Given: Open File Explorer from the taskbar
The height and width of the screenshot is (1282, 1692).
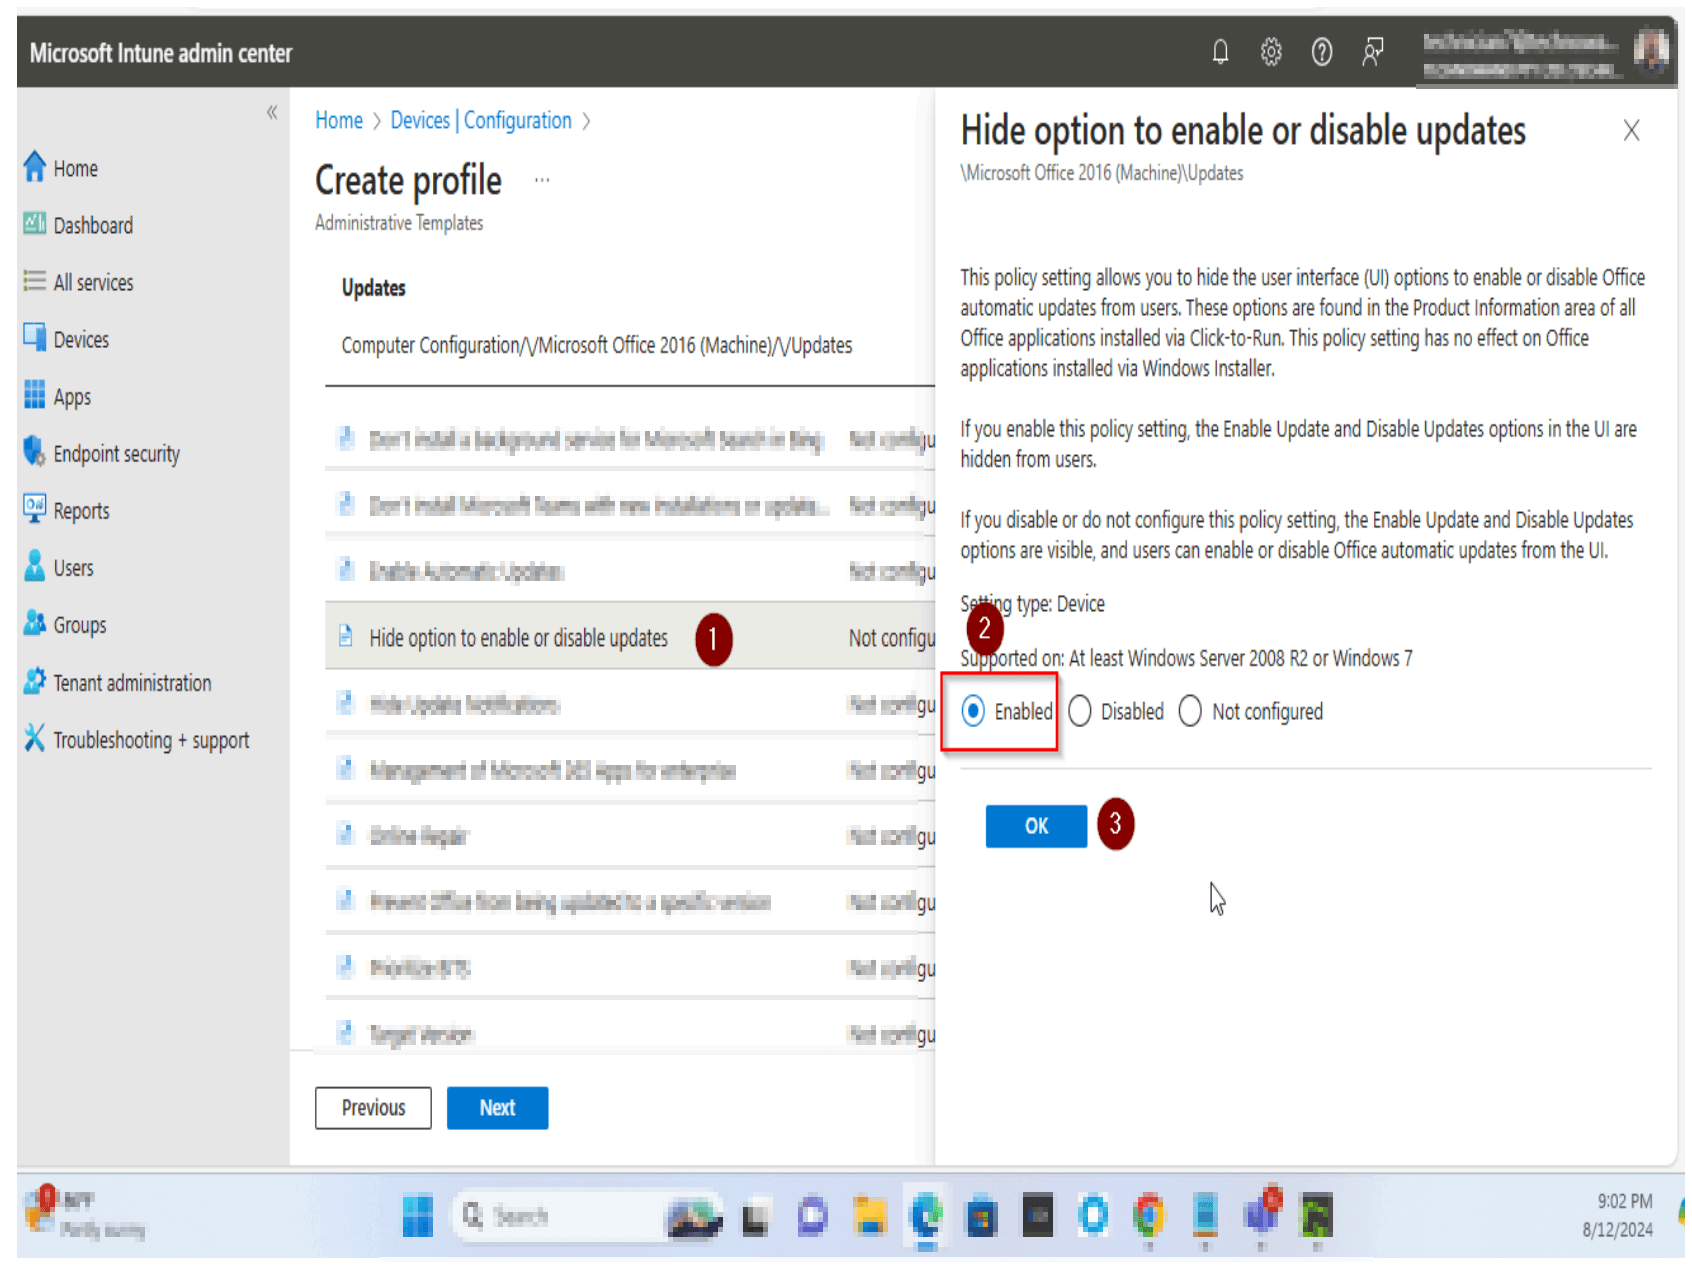Looking at the screenshot, I should 869,1216.
